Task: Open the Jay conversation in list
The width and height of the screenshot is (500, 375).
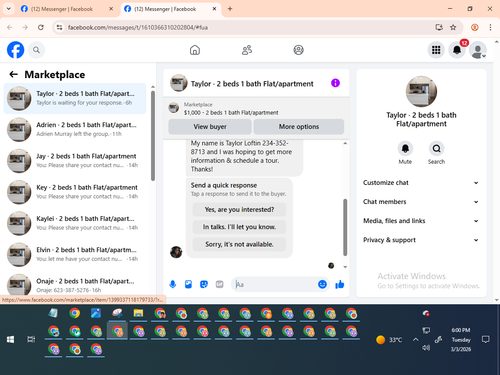Action: click(x=75, y=161)
